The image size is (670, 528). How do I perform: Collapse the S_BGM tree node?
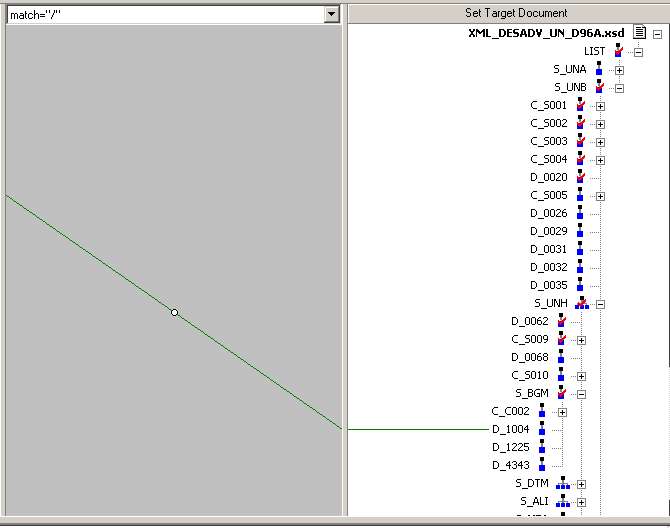point(581,394)
